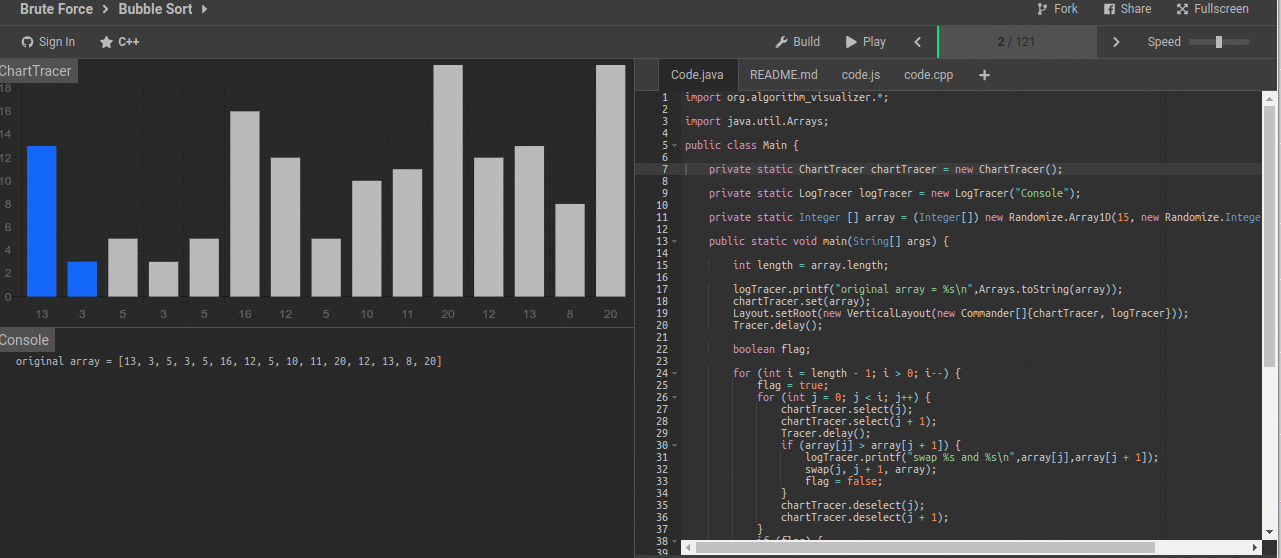
Task: Click the Fork icon button
Action: tap(1057, 9)
